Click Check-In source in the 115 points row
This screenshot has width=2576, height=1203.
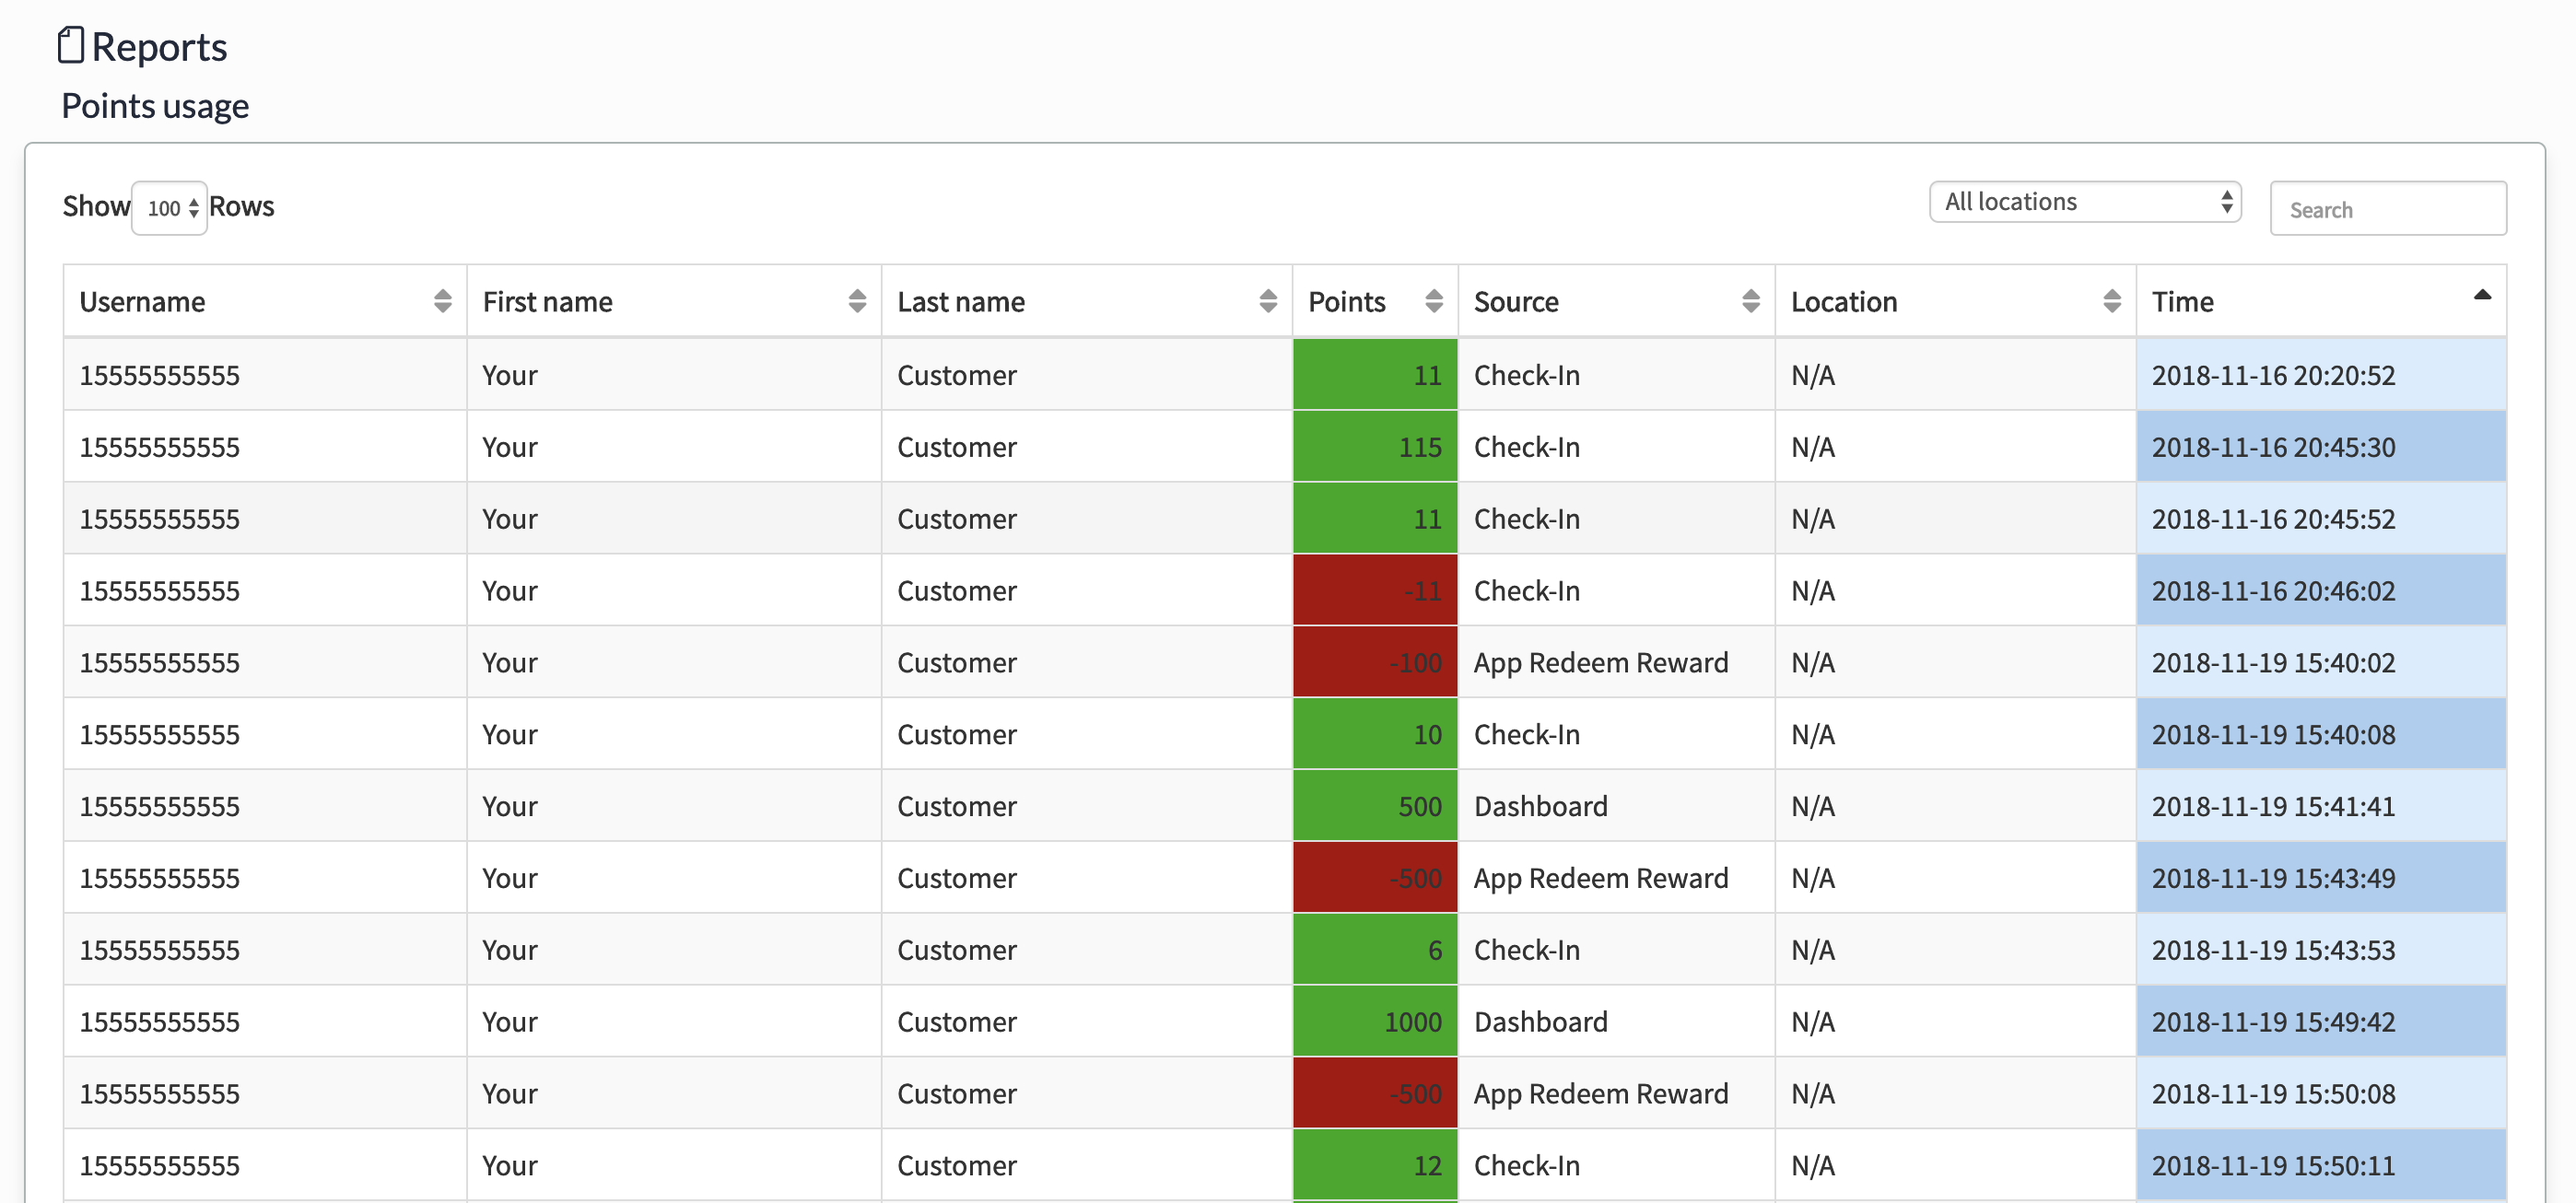pos(1526,447)
